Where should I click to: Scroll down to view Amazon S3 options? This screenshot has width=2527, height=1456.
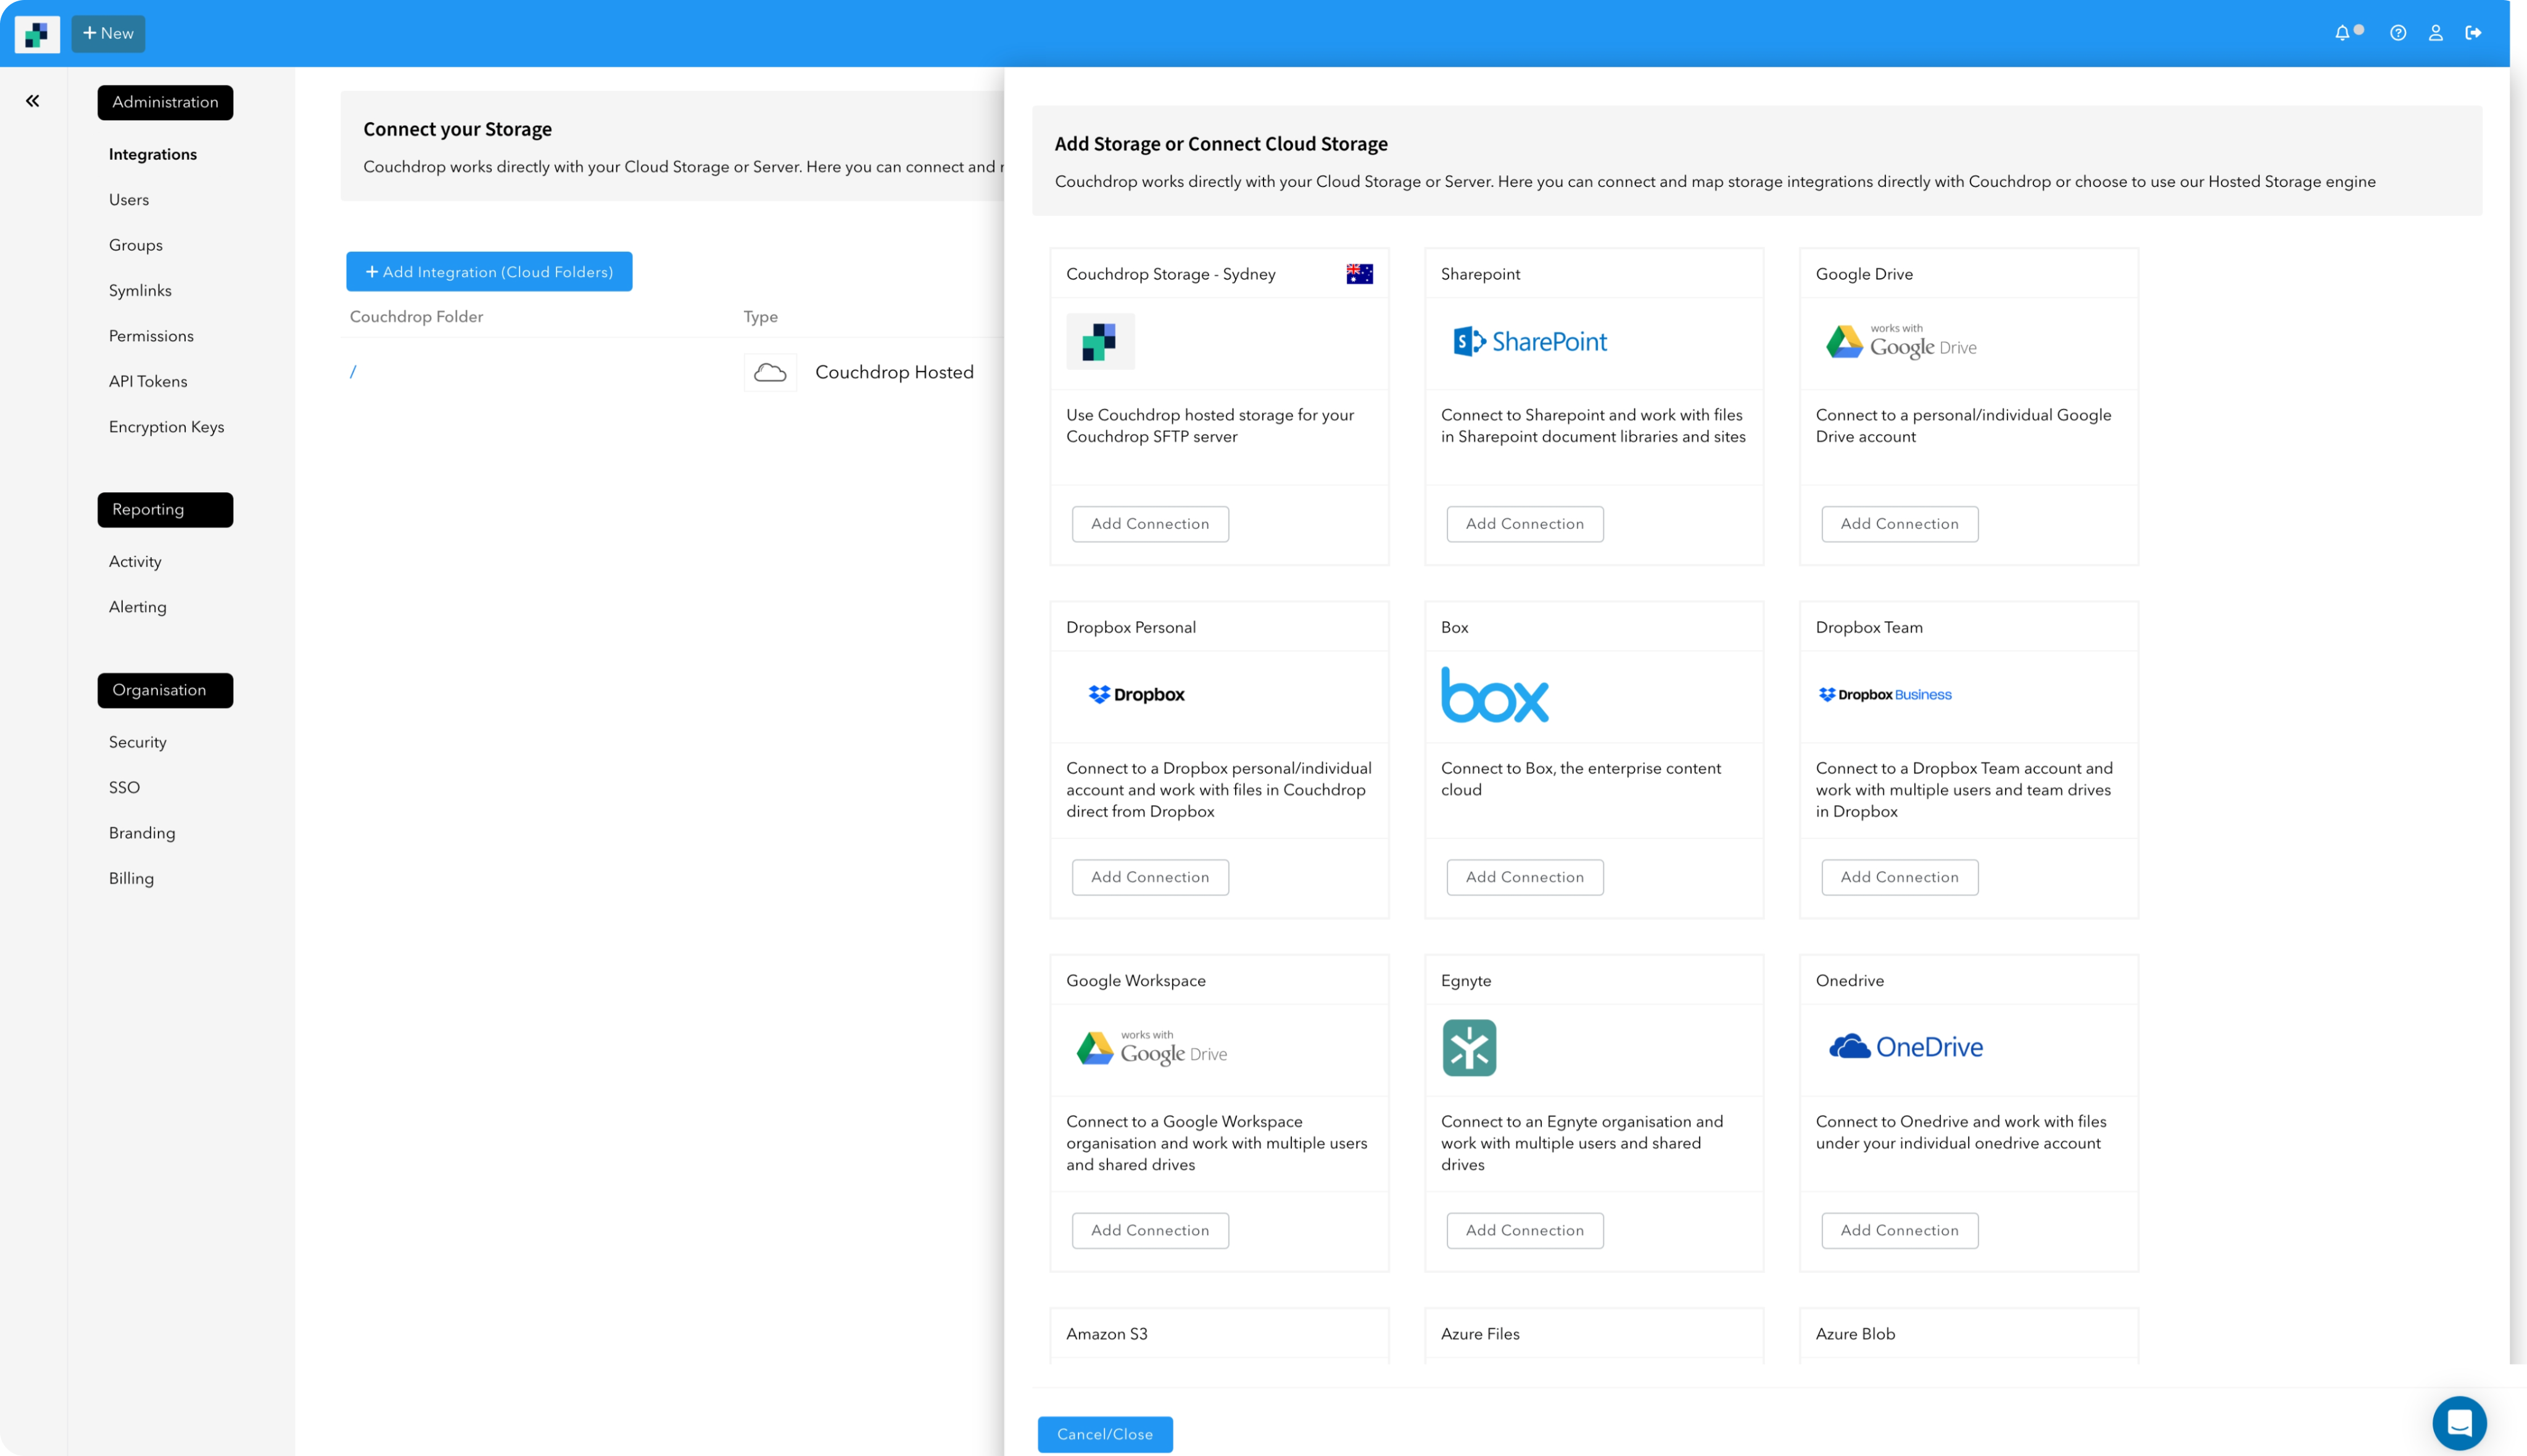1107,1333
